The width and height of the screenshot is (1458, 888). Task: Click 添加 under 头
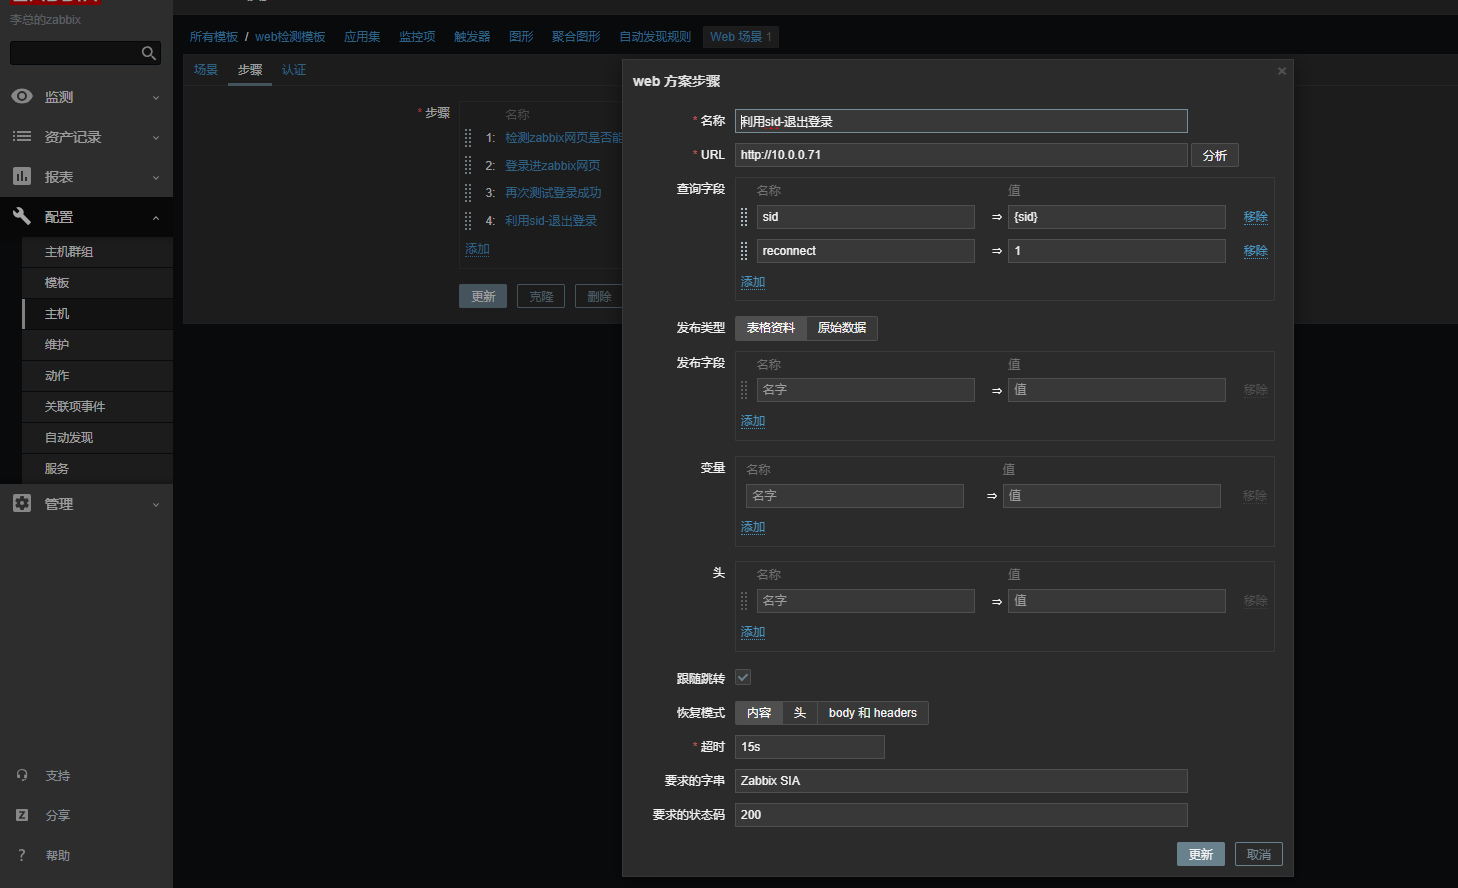click(x=753, y=632)
